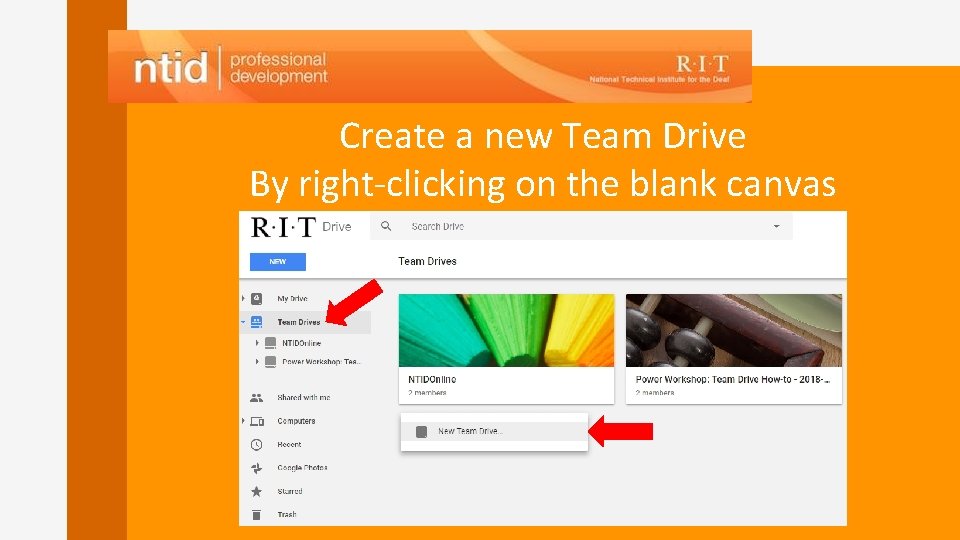
Task: Select New Team Drive context menu entry
Action: click(x=494, y=431)
